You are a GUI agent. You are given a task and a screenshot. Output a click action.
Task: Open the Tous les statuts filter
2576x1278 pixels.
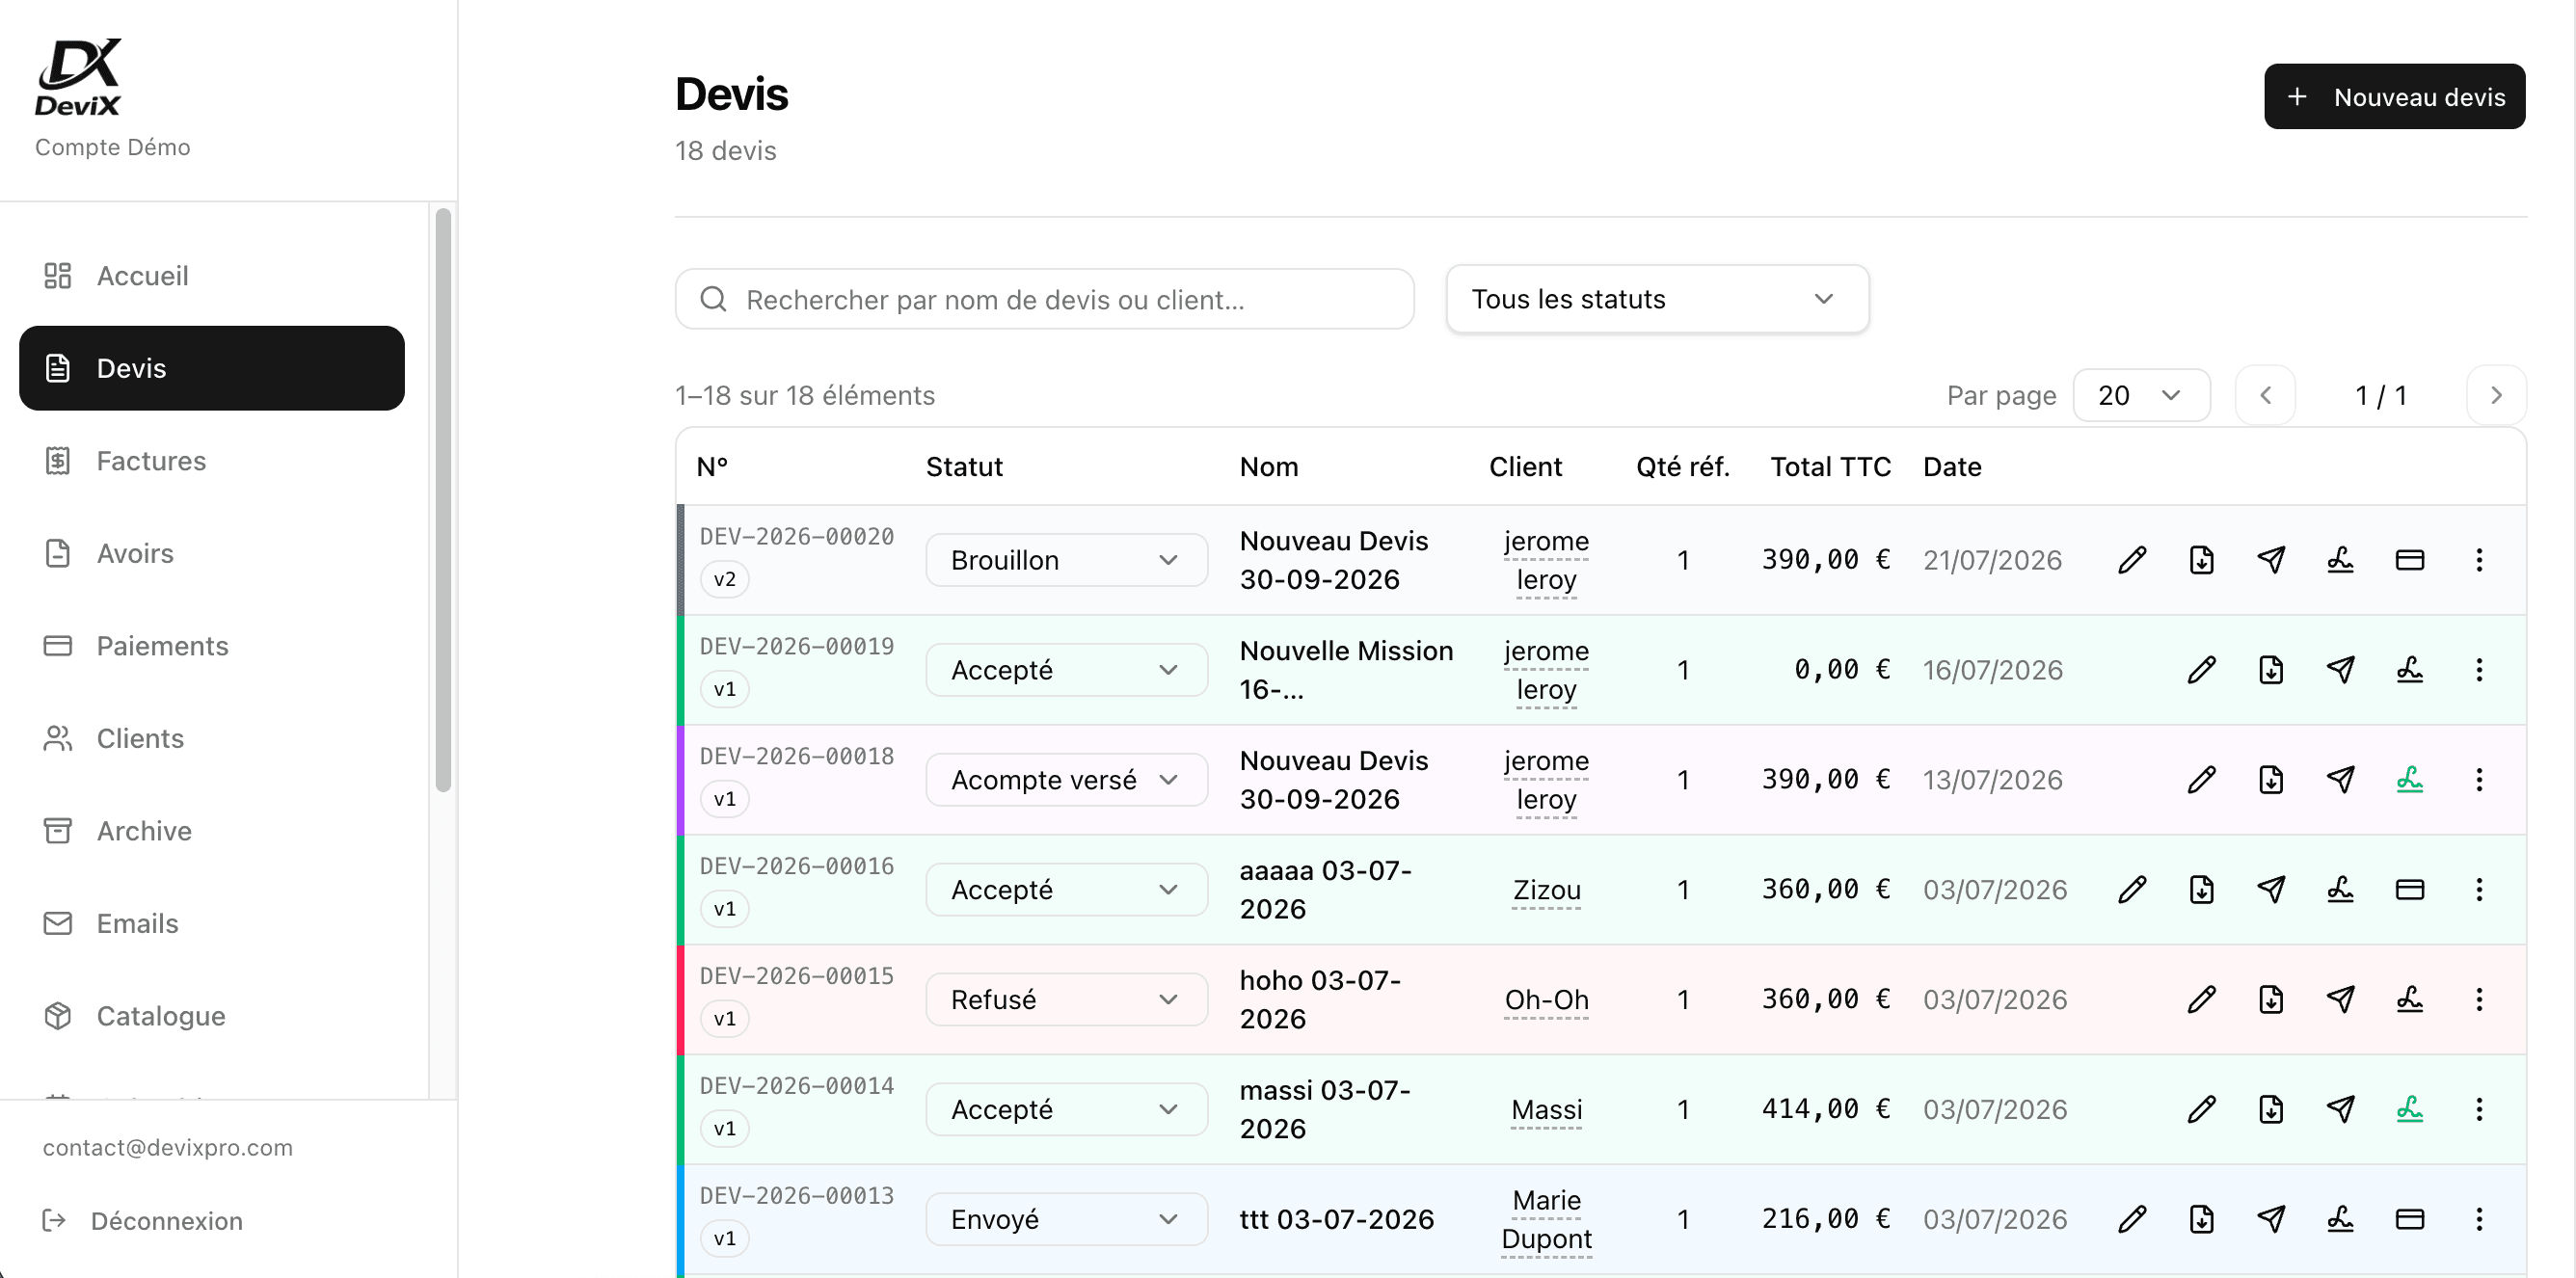[1657, 299]
